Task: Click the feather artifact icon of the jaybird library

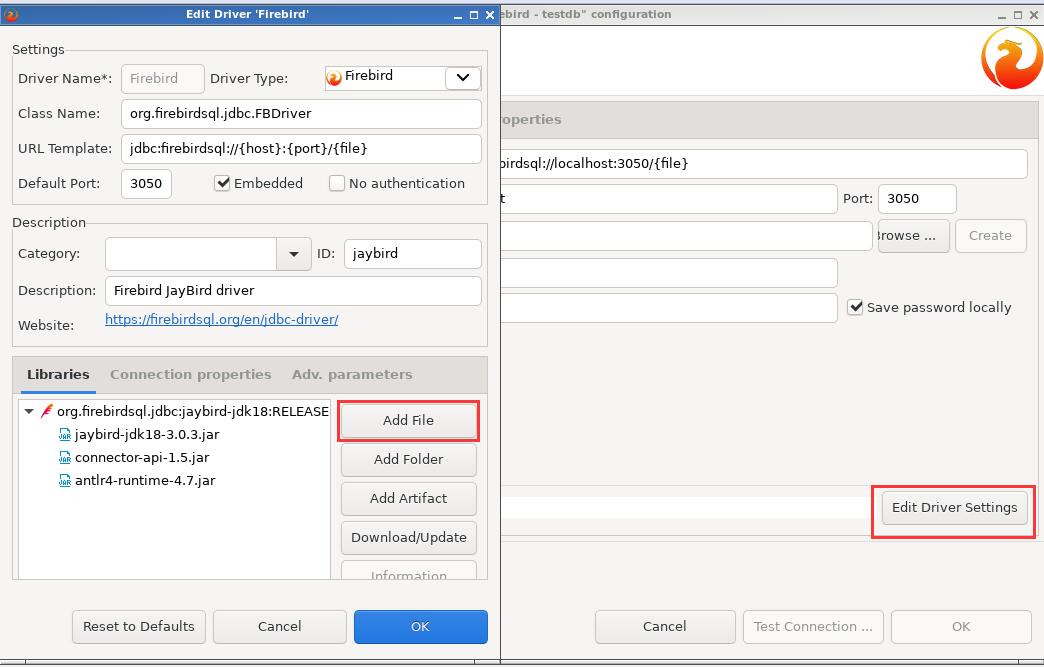Action: [47, 411]
